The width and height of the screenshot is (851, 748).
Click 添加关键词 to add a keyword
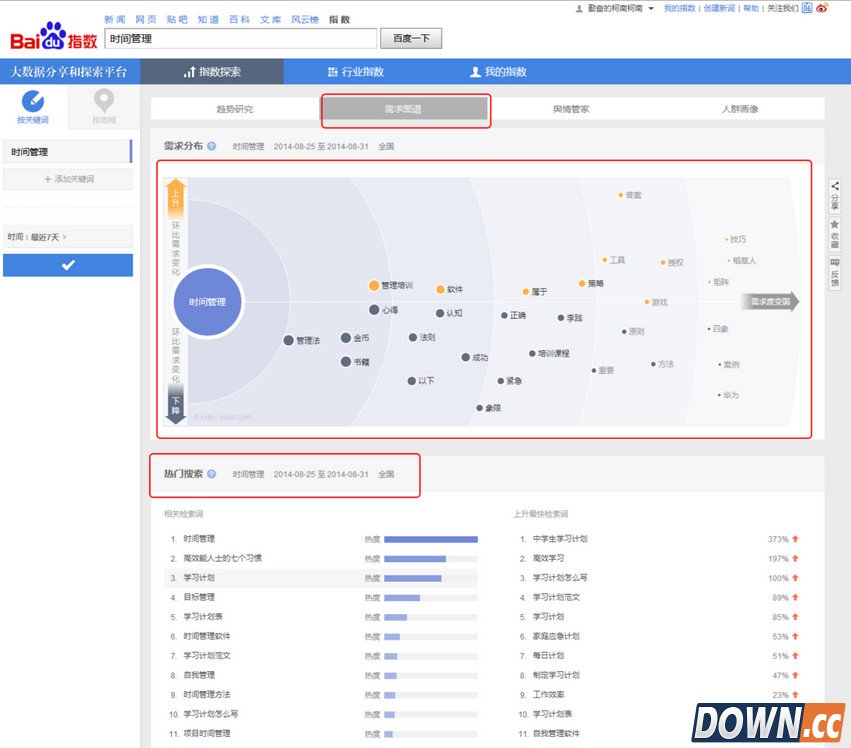(x=68, y=179)
